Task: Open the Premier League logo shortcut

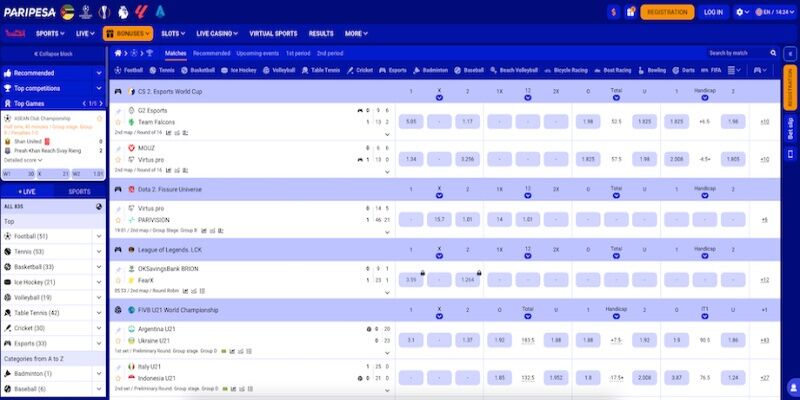Action: coord(122,11)
